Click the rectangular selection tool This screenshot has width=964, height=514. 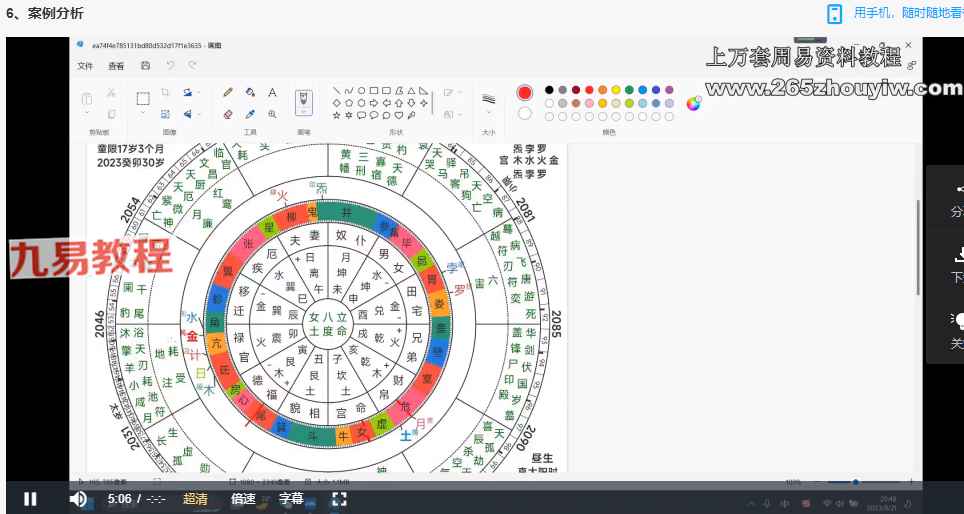[x=143, y=98]
